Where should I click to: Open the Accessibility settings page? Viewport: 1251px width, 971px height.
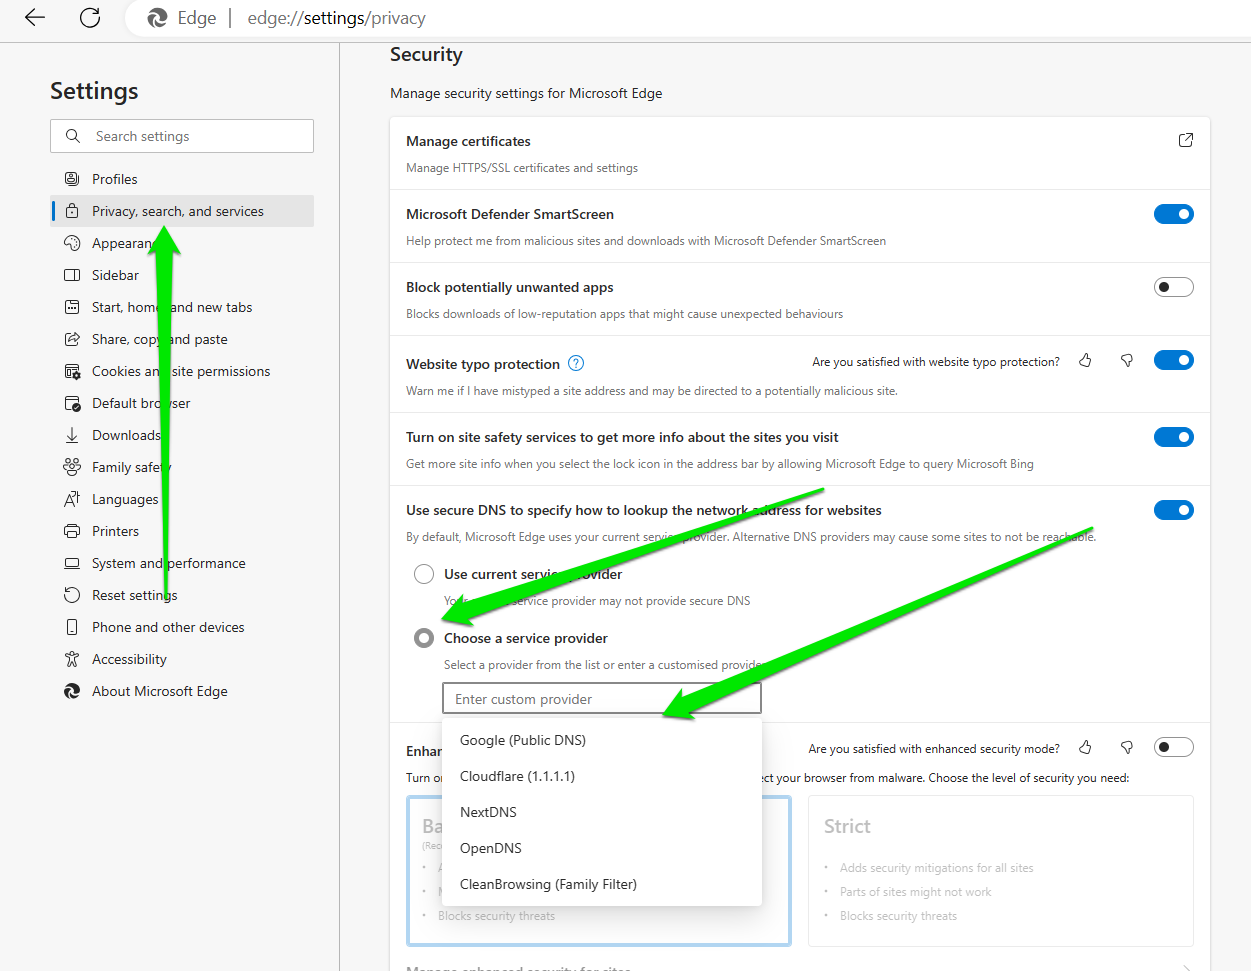[x=182, y=659]
